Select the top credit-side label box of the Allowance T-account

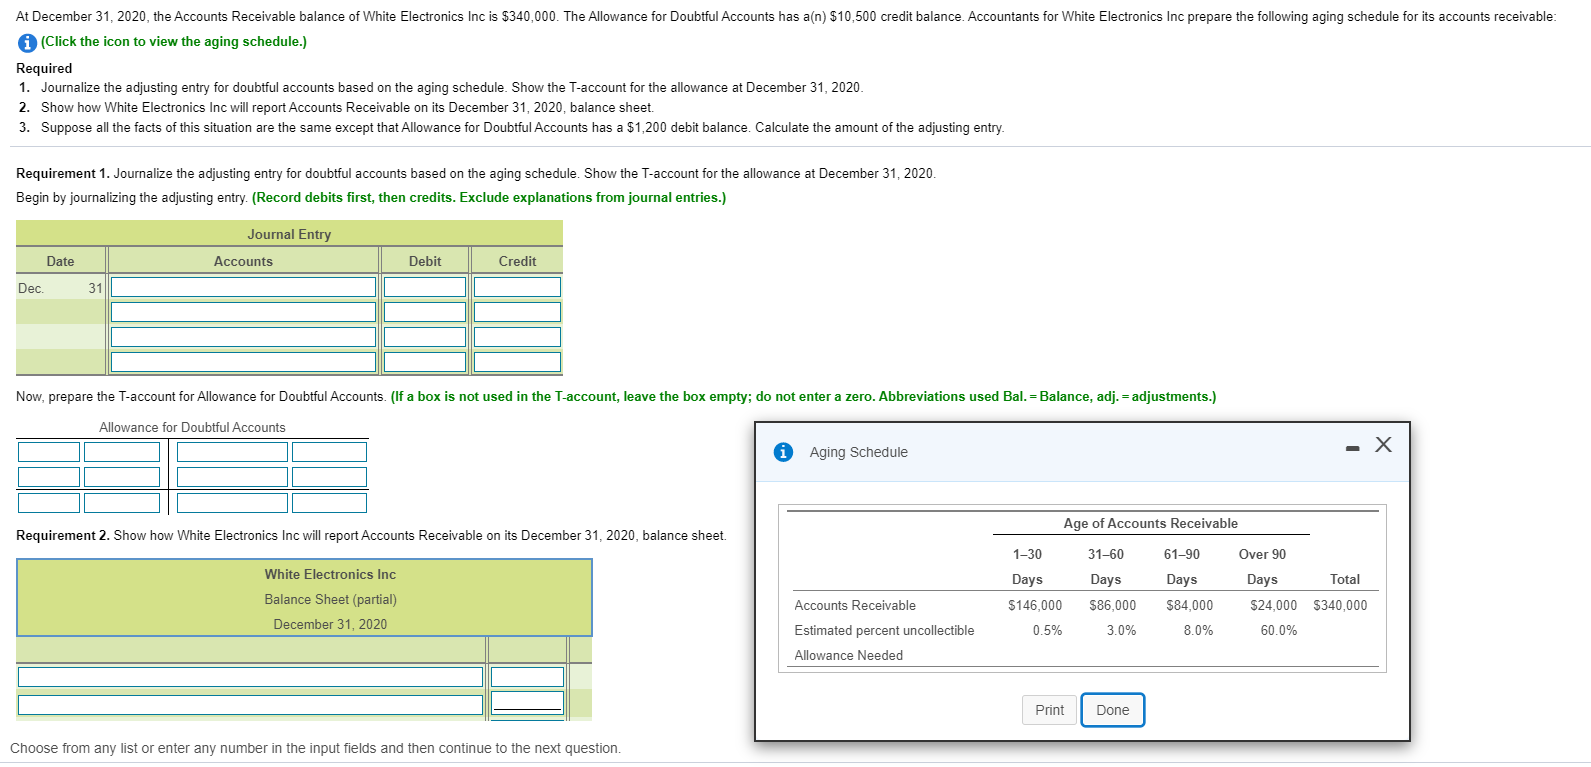point(232,452)
